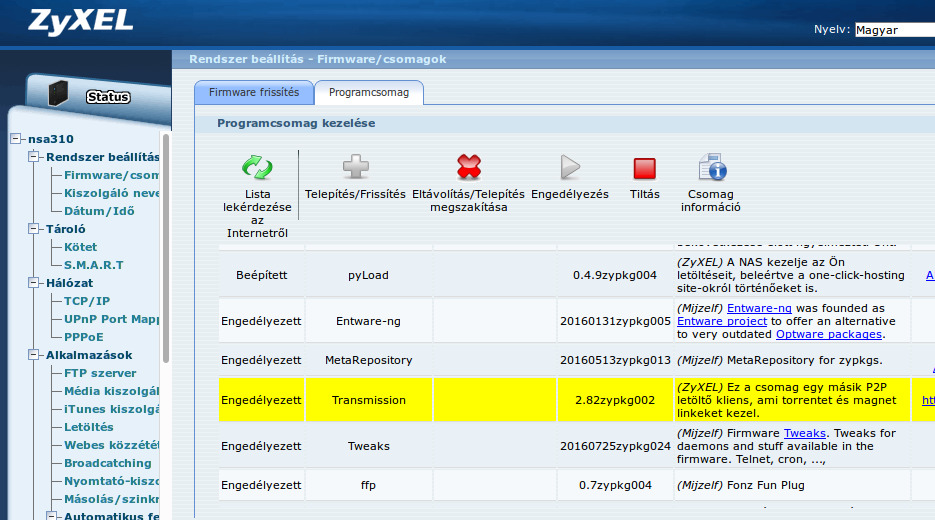Select the Tweaks package name cell
The image size is (935, 520).
[x=369, y=446]
